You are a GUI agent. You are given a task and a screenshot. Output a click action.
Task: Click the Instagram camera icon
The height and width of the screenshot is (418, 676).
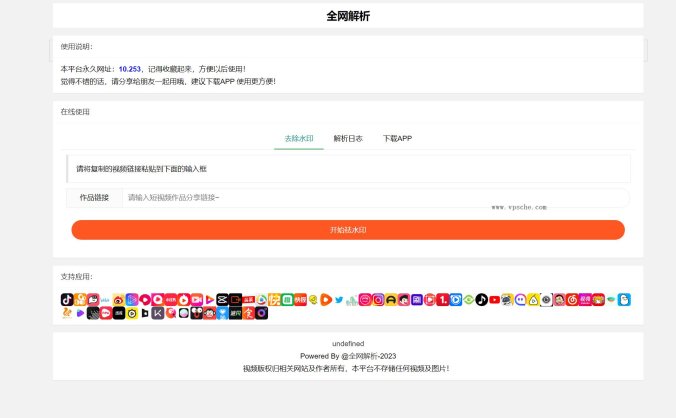[x=378, y=299]
